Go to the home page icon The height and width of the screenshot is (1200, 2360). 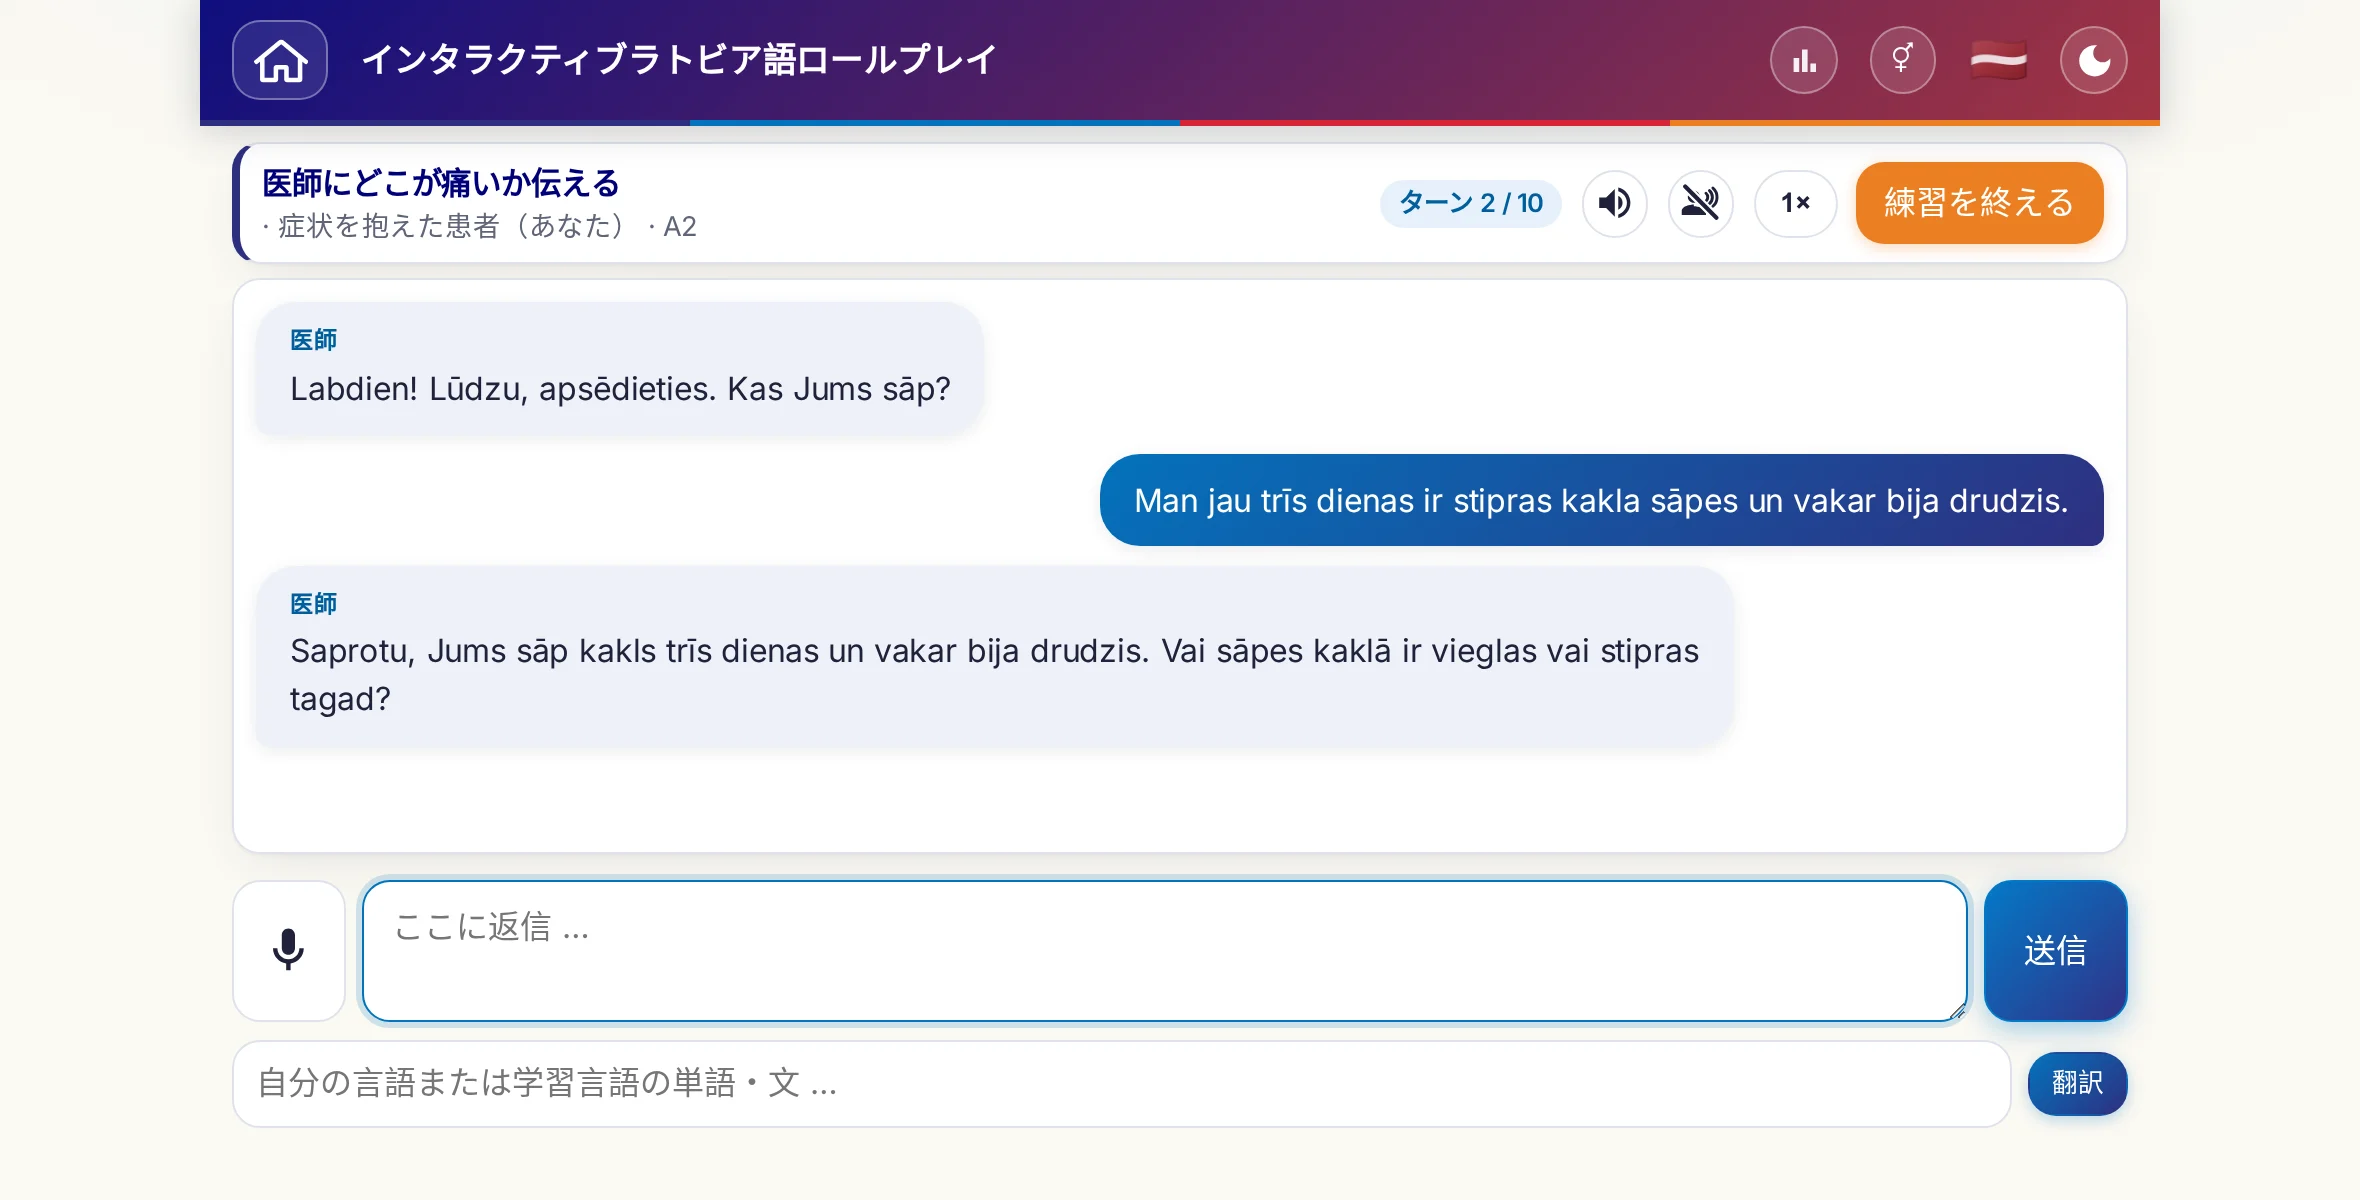pos(280,60)
